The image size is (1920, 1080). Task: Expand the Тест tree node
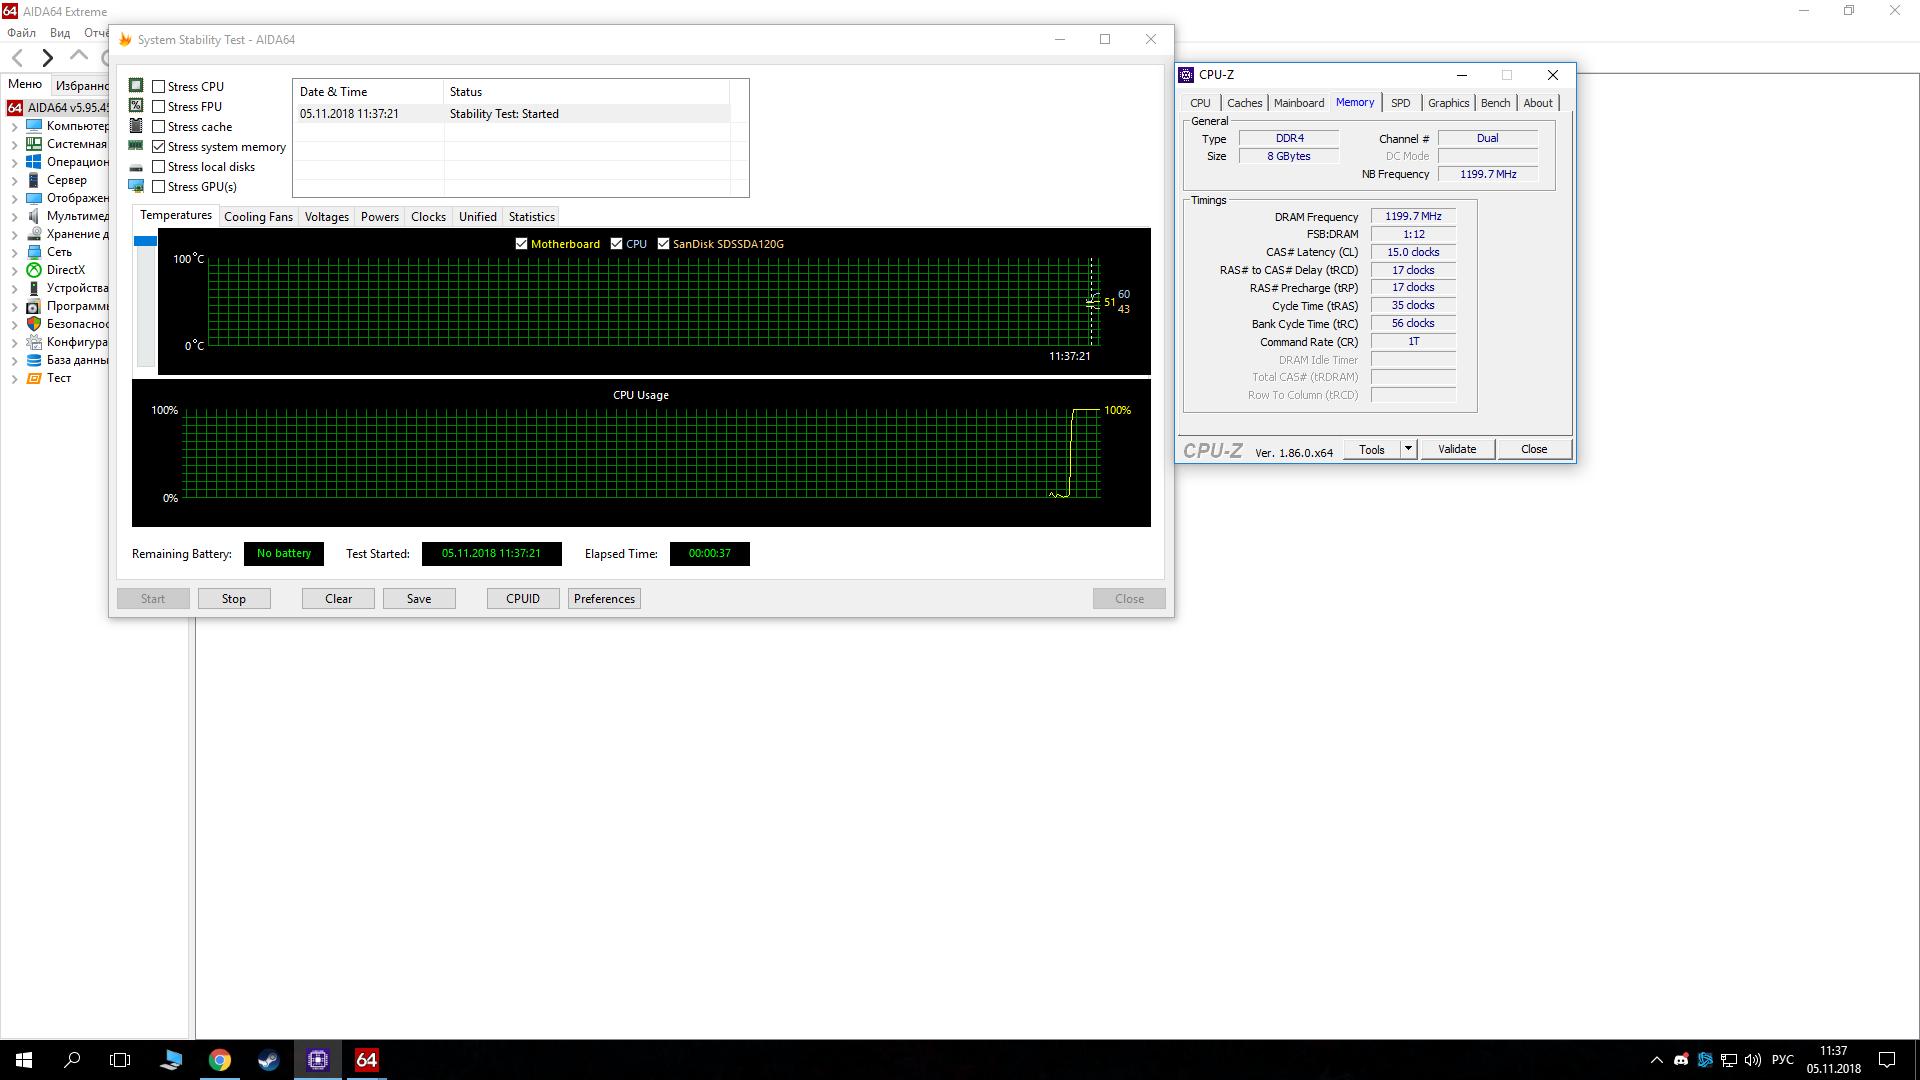(x=14, y=379)
